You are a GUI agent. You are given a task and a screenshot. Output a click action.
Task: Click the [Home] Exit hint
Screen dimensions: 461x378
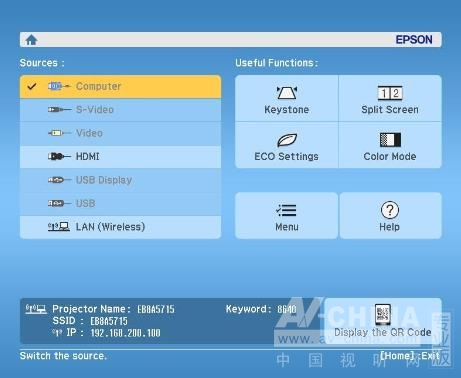[410, 356]
